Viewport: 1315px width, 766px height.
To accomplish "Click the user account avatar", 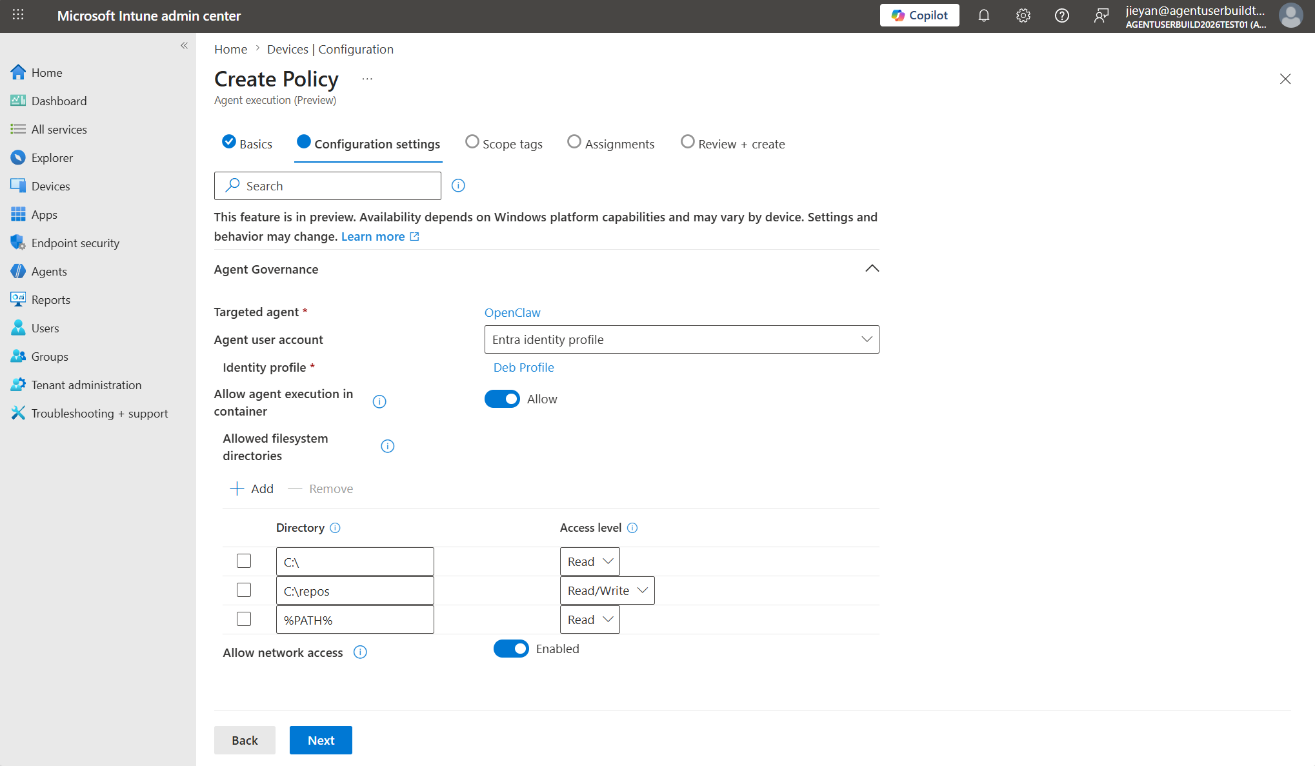I will [1291, 16].
